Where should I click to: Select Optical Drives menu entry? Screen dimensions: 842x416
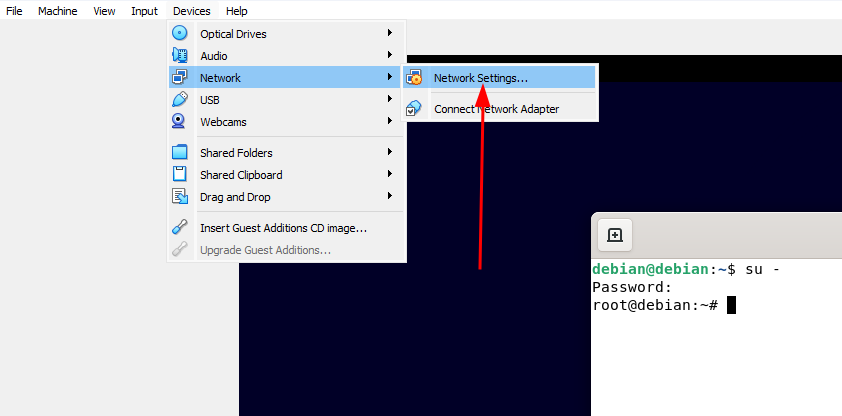point(286,33)
